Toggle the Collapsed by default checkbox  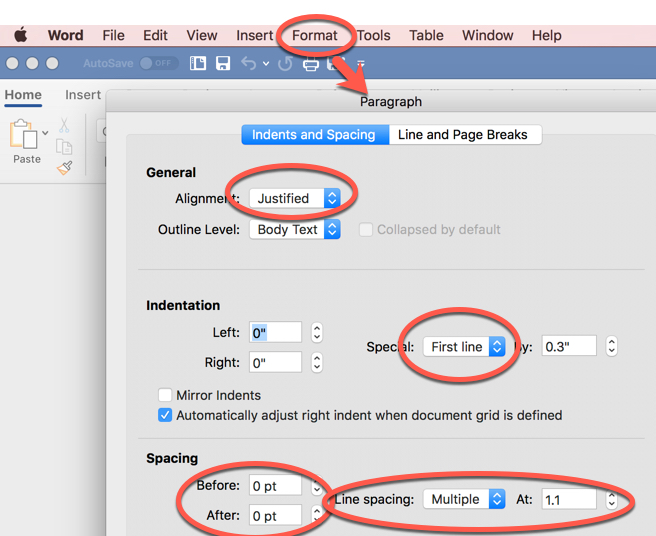366,229
